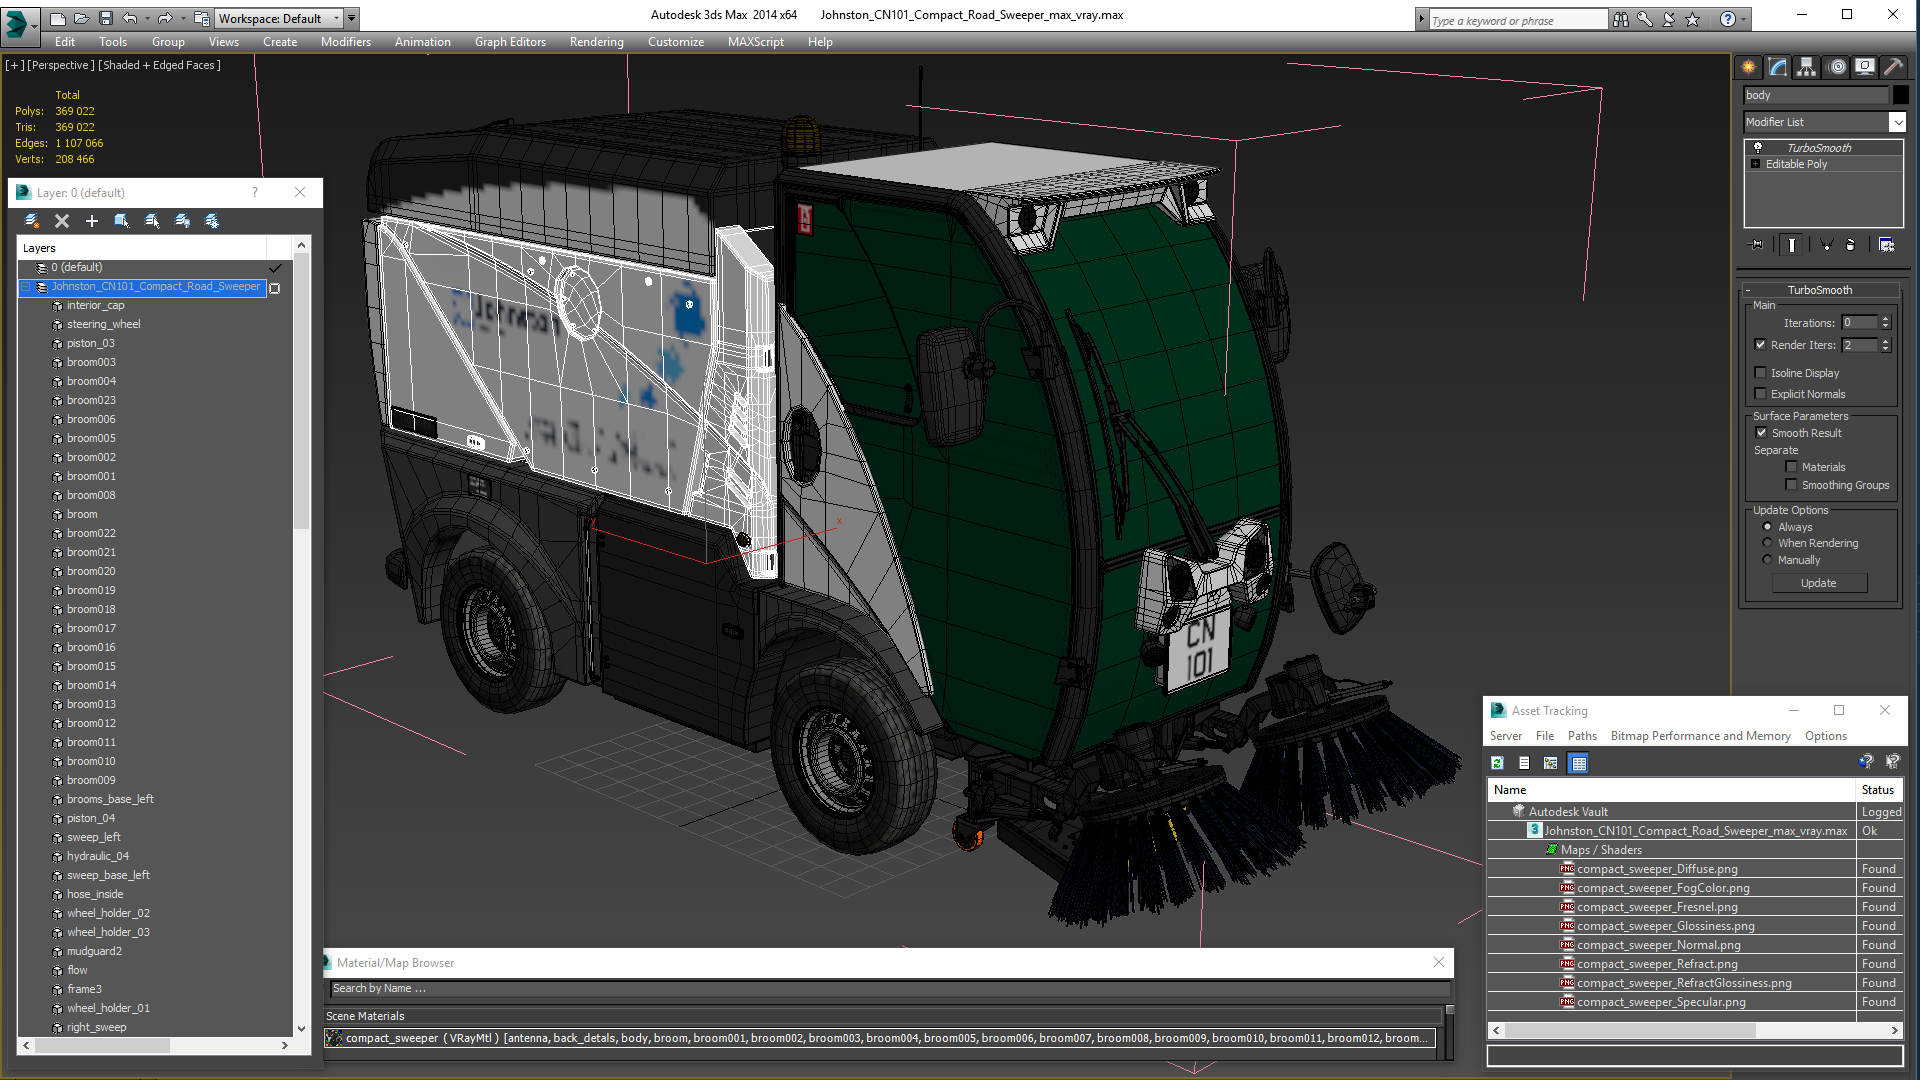1920x1080 pixels.
Task: Collapse the TurboSmooth rollout header
Action: 1820,290
